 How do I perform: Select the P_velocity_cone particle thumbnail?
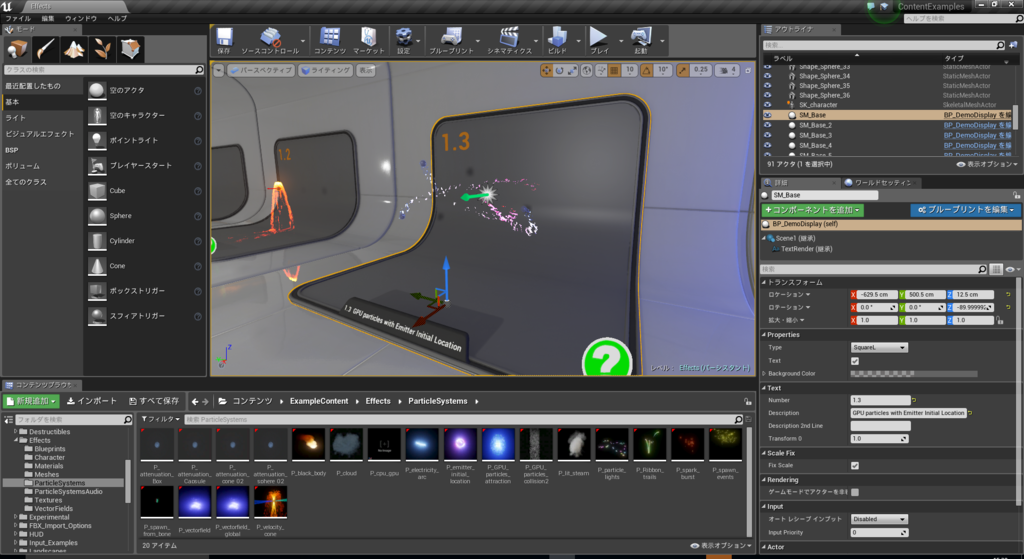click(270, 502)
